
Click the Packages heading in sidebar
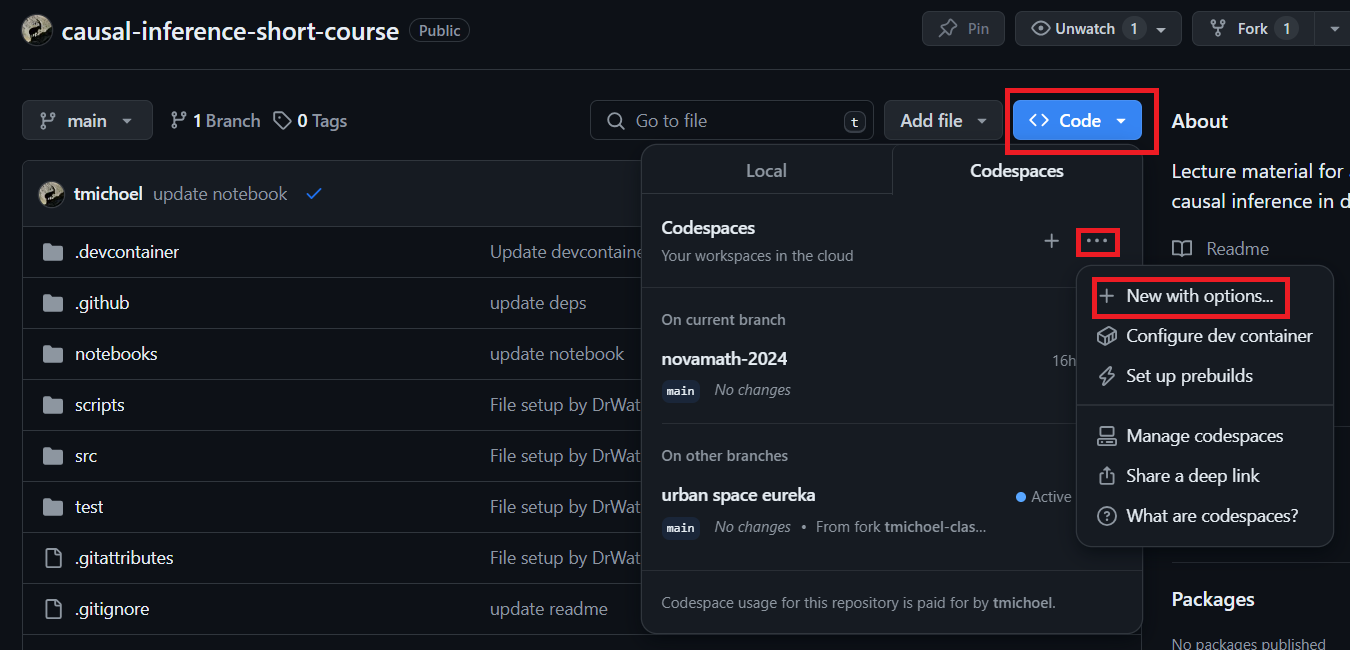pos(1213,599)
